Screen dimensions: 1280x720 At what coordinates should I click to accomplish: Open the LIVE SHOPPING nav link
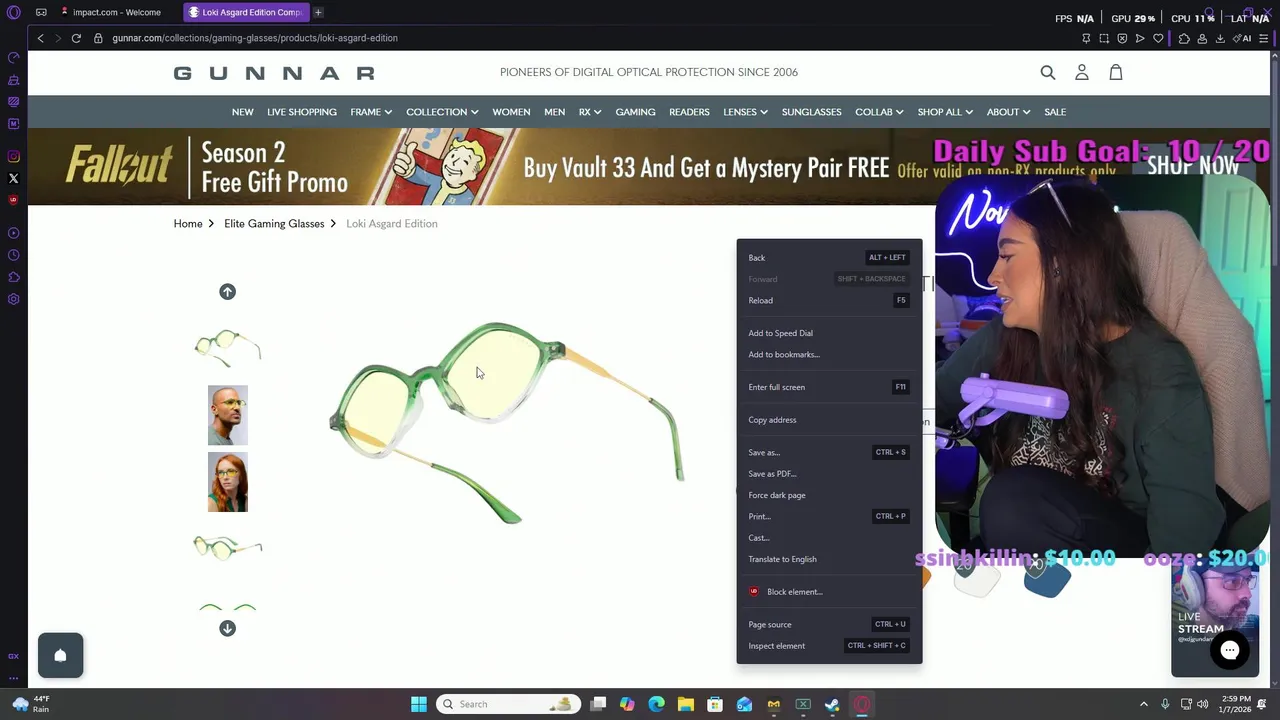pos(302,112)
